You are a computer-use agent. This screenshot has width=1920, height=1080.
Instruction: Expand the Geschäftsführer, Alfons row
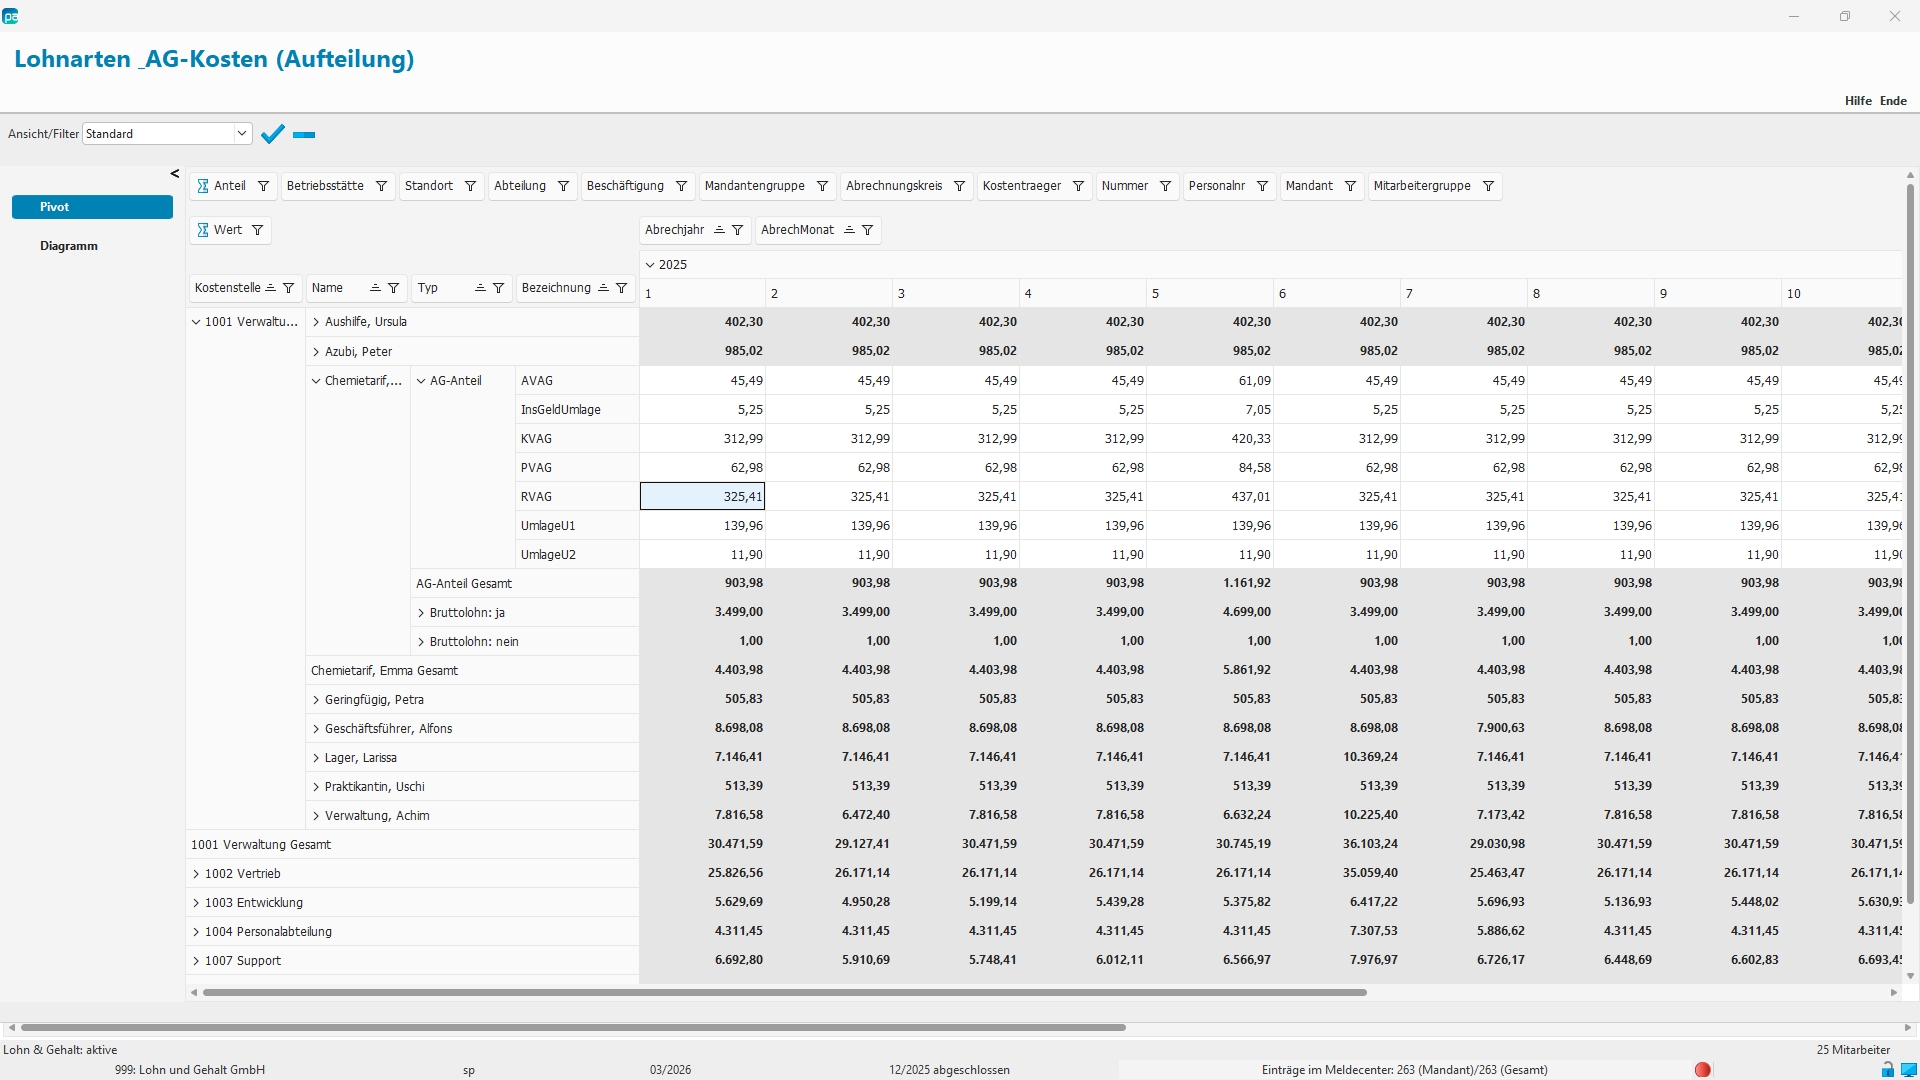316,729
